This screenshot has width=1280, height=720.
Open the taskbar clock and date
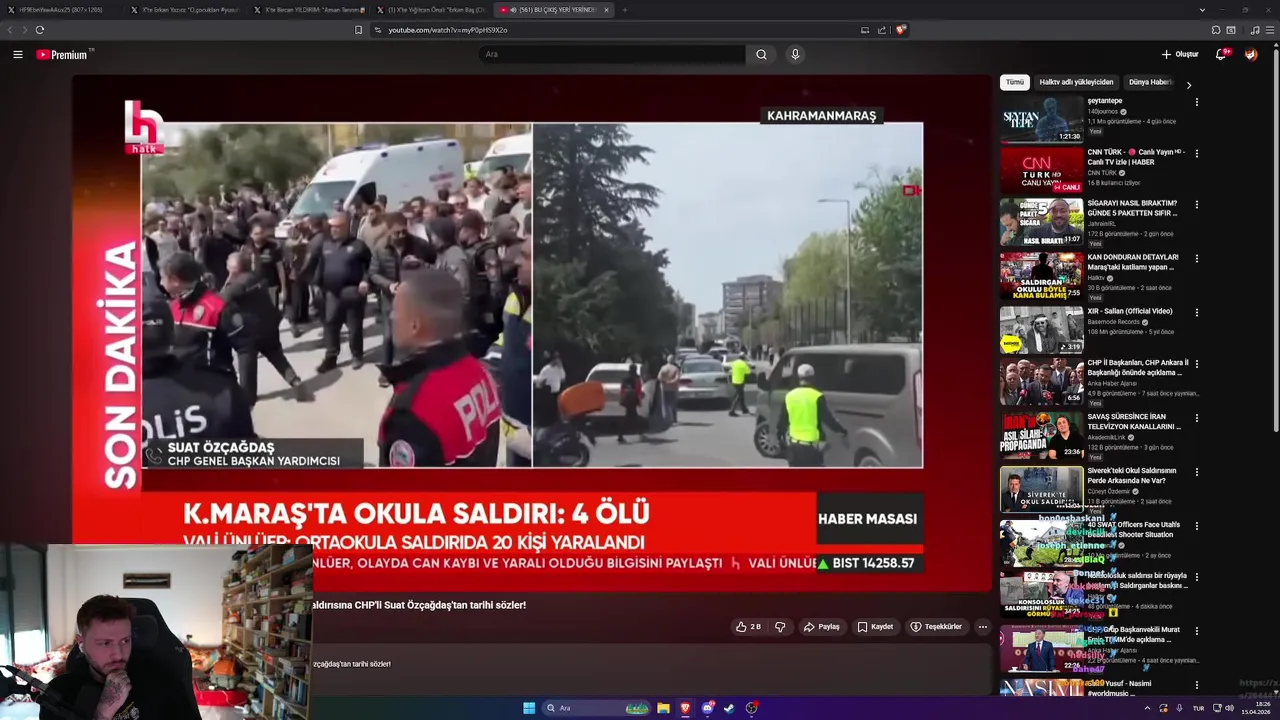click(1255, 708)
